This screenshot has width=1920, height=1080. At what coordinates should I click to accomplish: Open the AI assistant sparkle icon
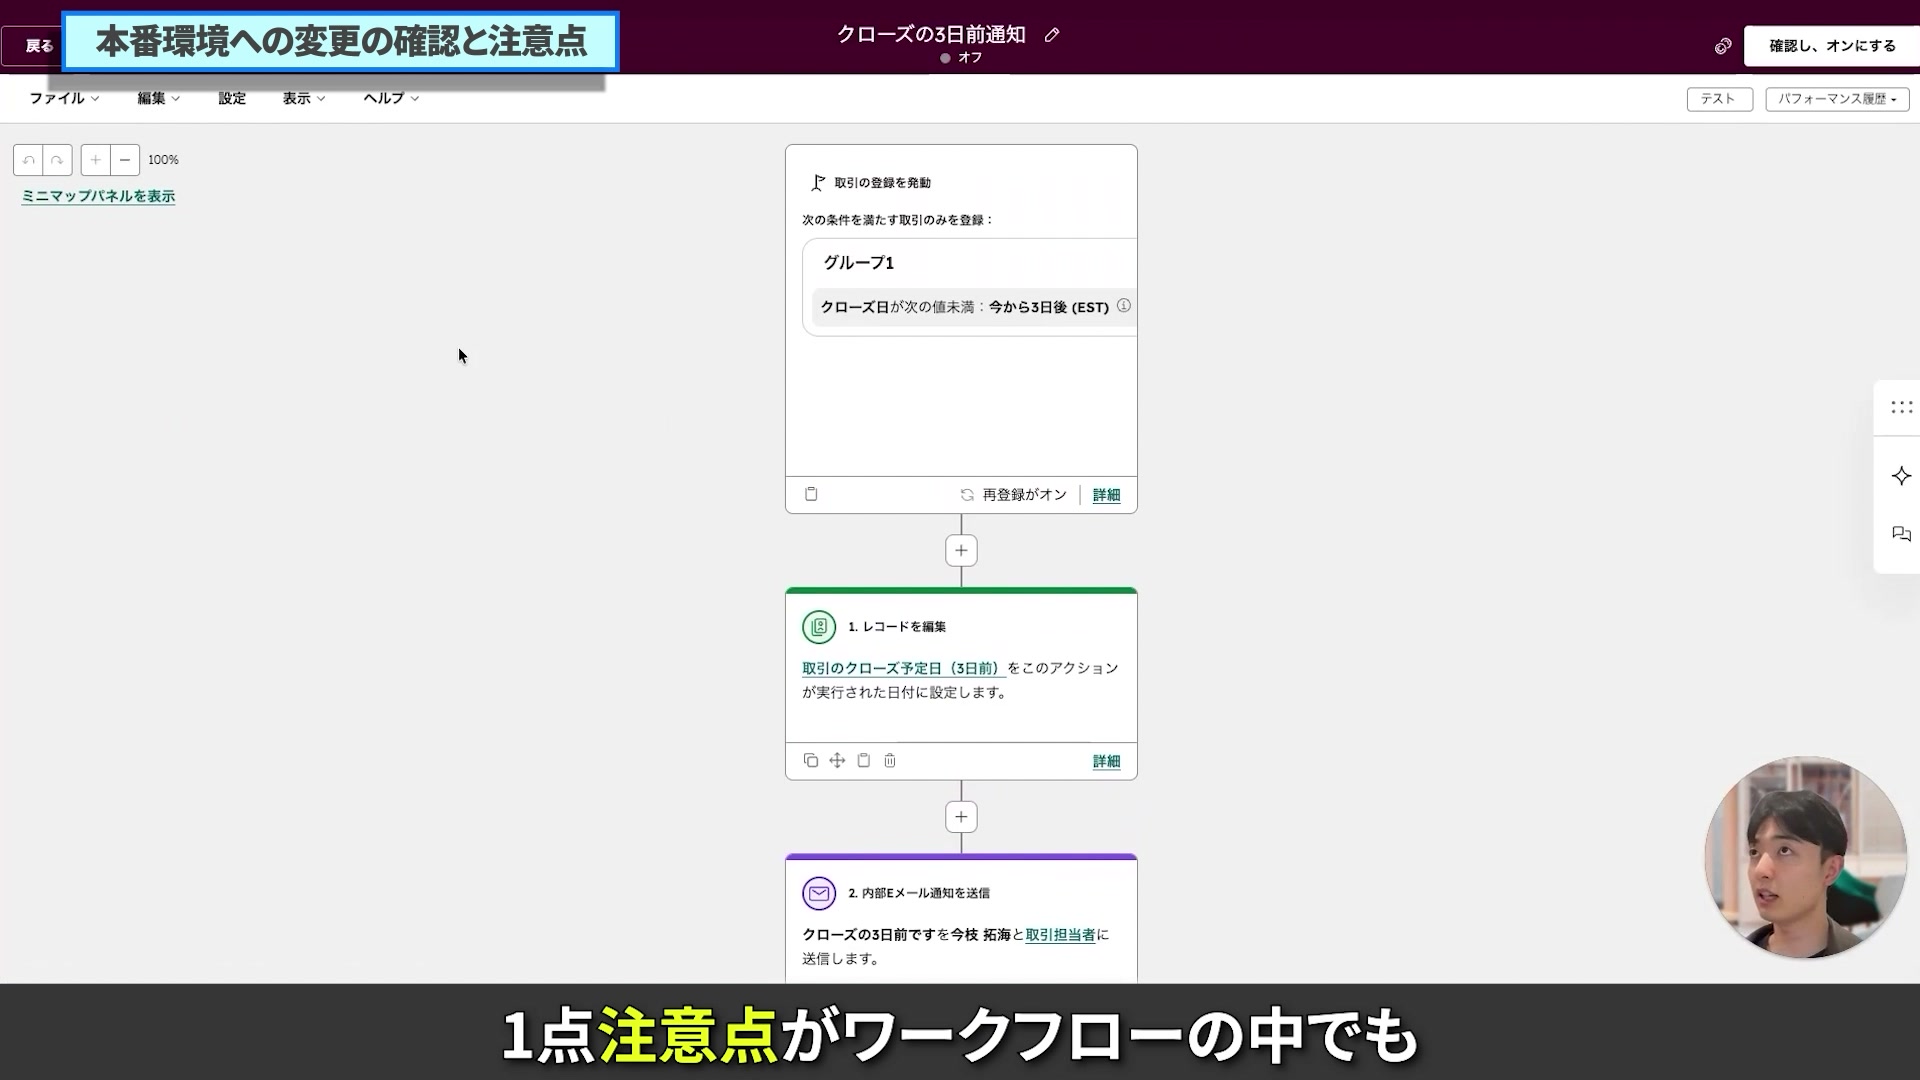[1901, 476]
